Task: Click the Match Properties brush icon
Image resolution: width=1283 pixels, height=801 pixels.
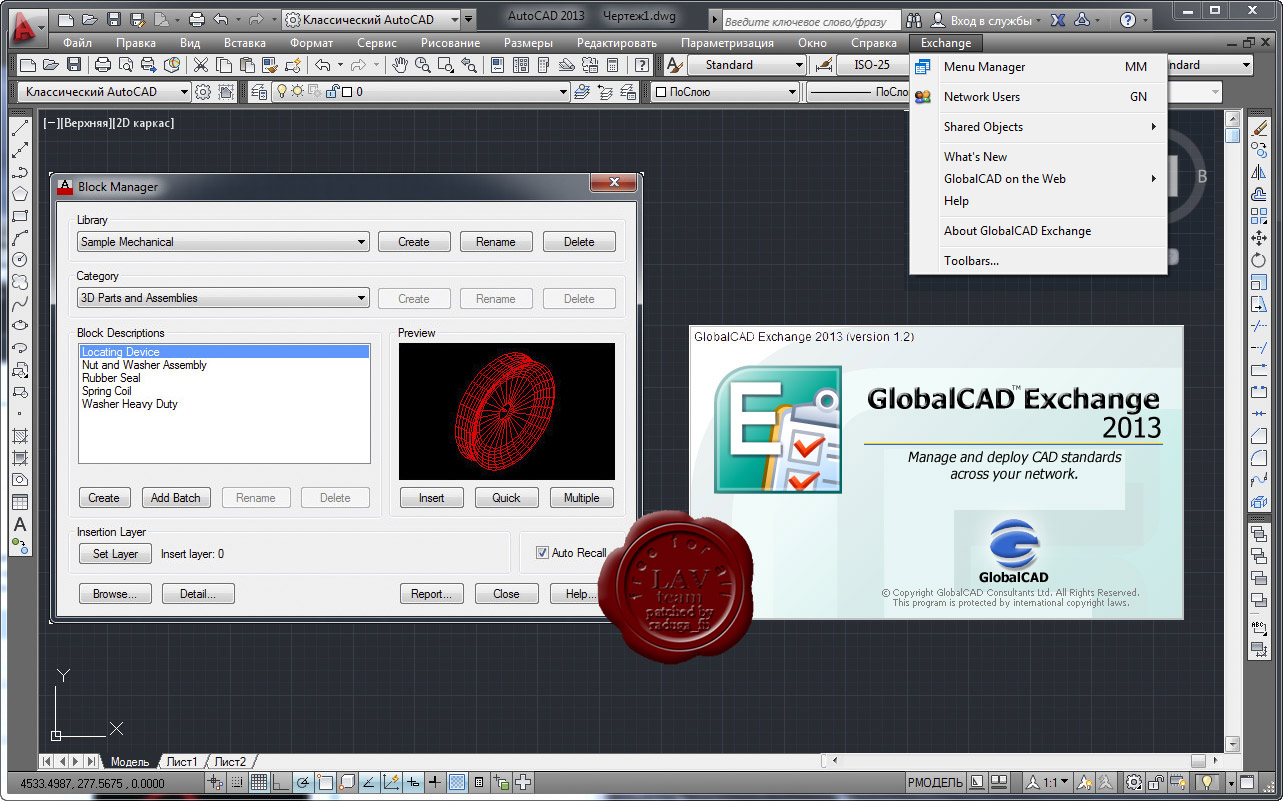Action: 270,65
